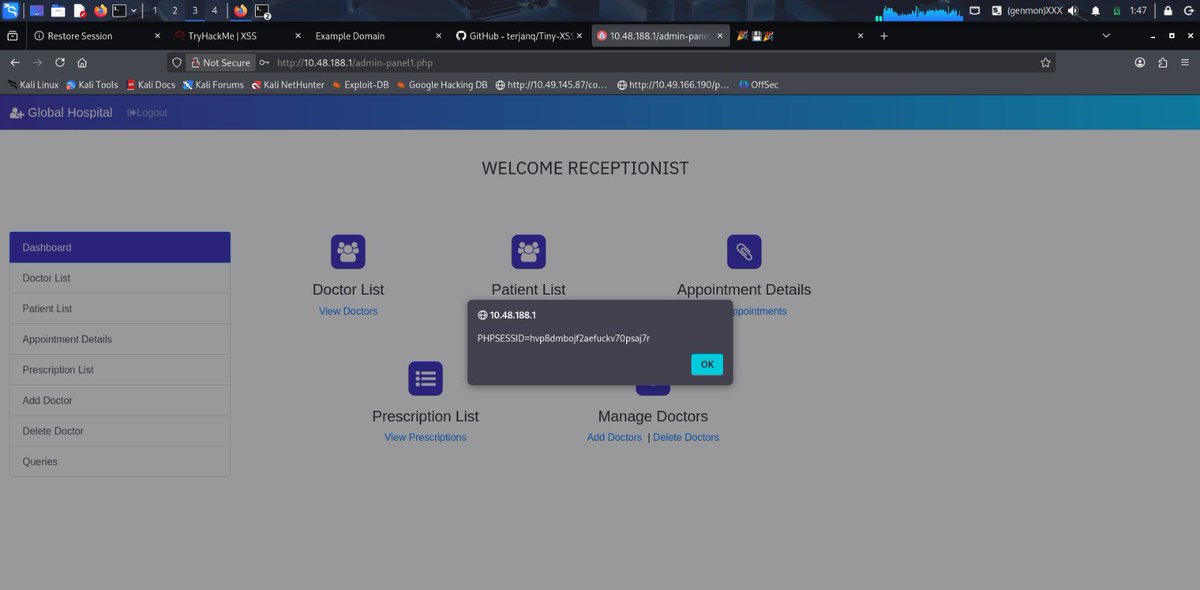This screenshot has height=590, width=1200.
Task: Switch to the TryHackMe | XSS tab
Action: pyautogui.click(x=237, y=35)
